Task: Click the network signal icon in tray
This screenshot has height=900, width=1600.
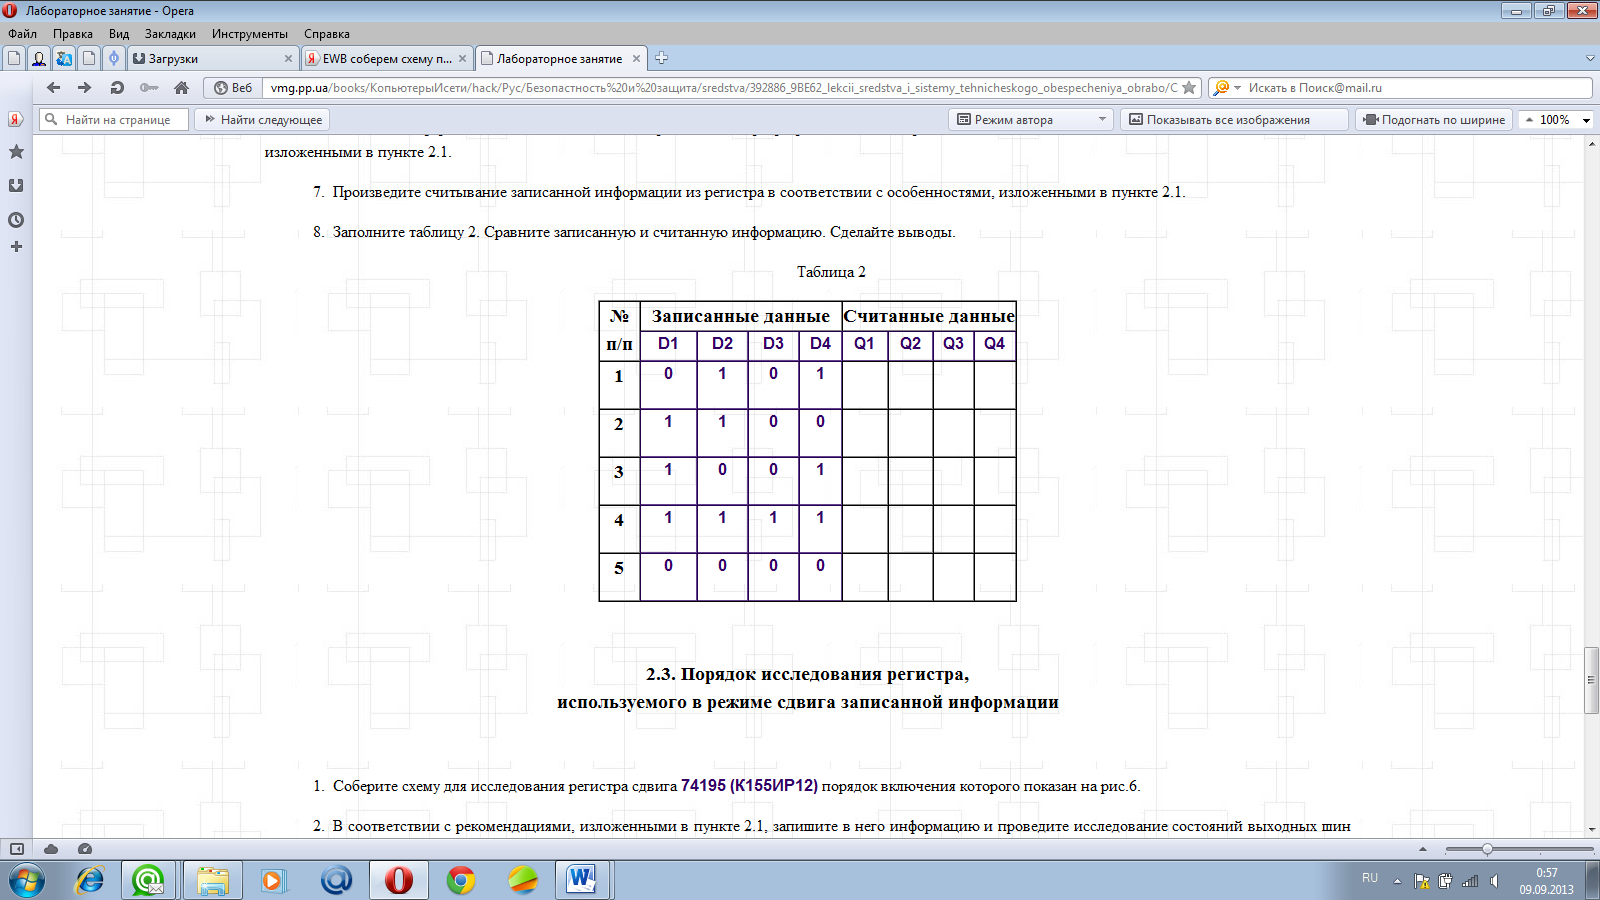Action: point(1470,881)
